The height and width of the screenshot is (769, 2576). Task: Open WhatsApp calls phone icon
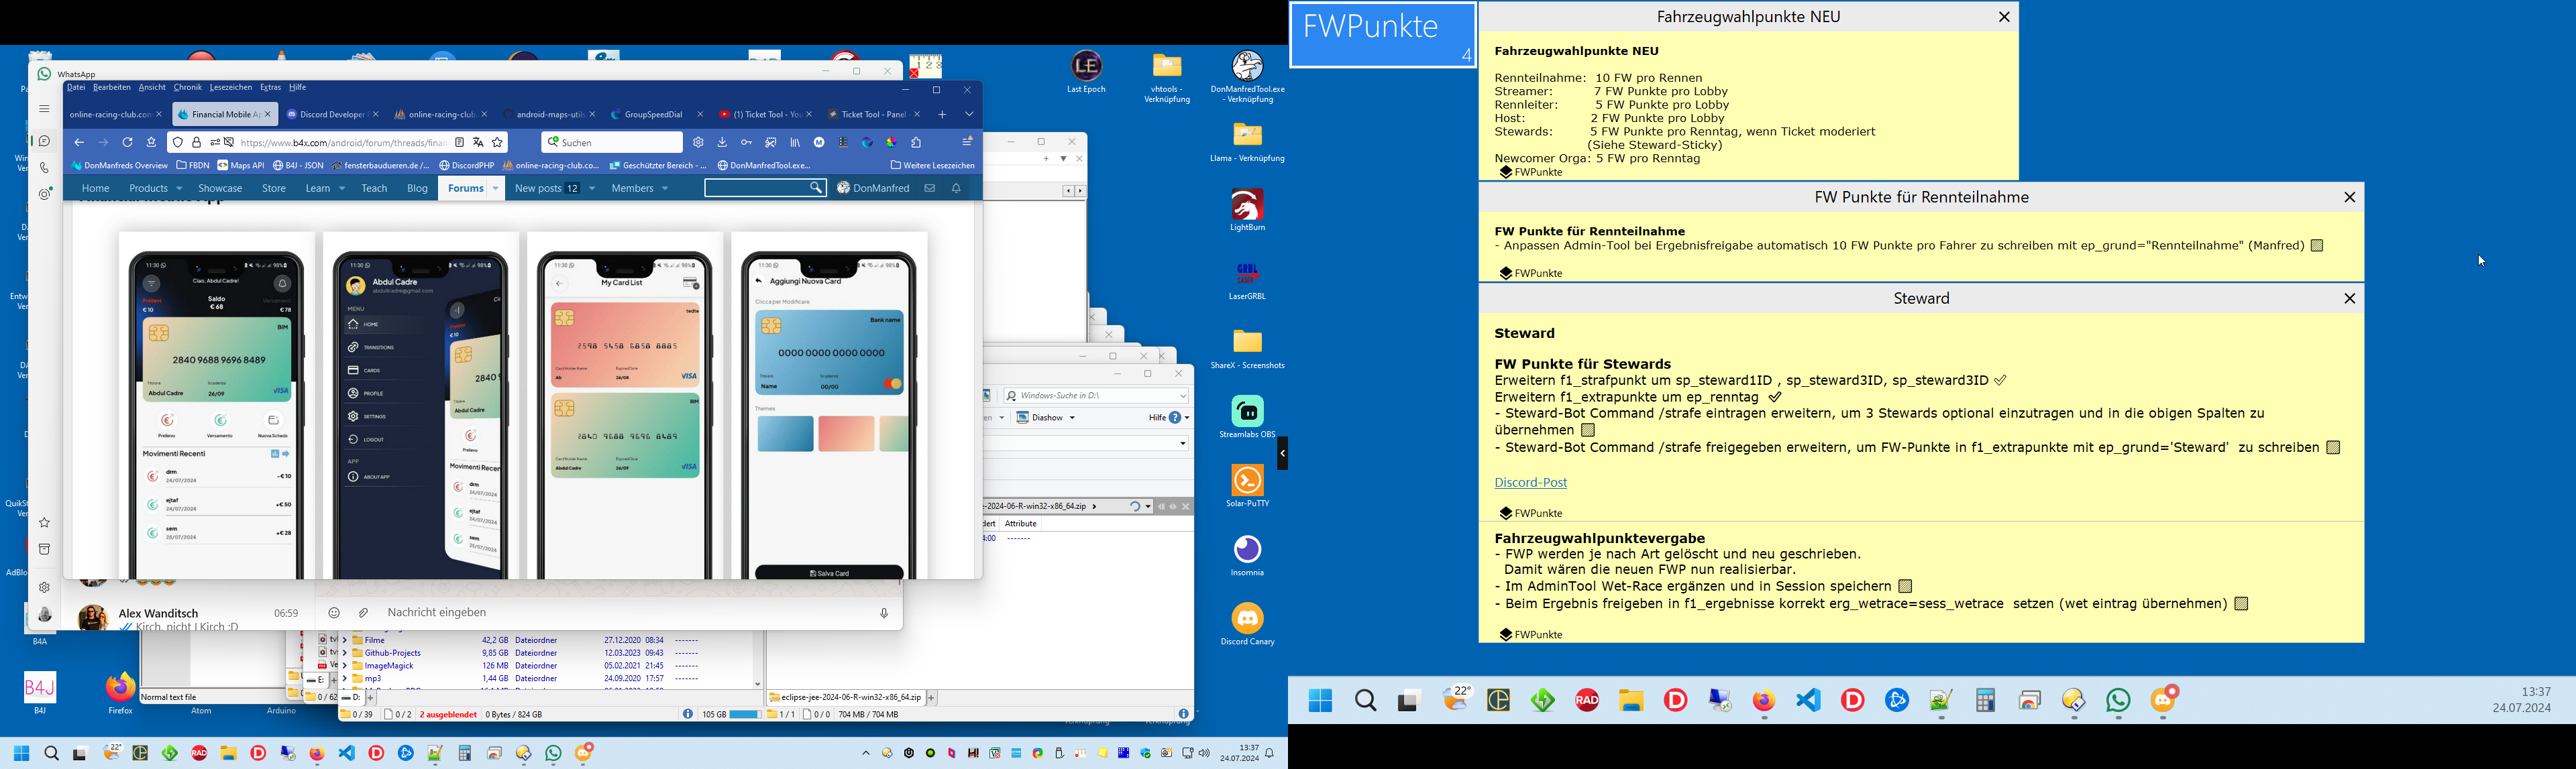[44, 168]
